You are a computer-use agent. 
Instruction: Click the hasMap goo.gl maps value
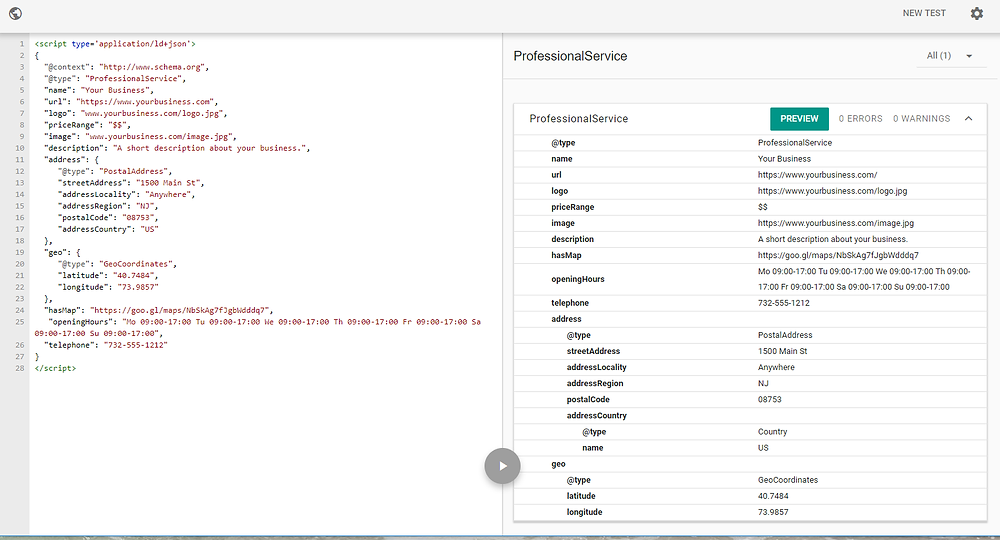point(838,255)
